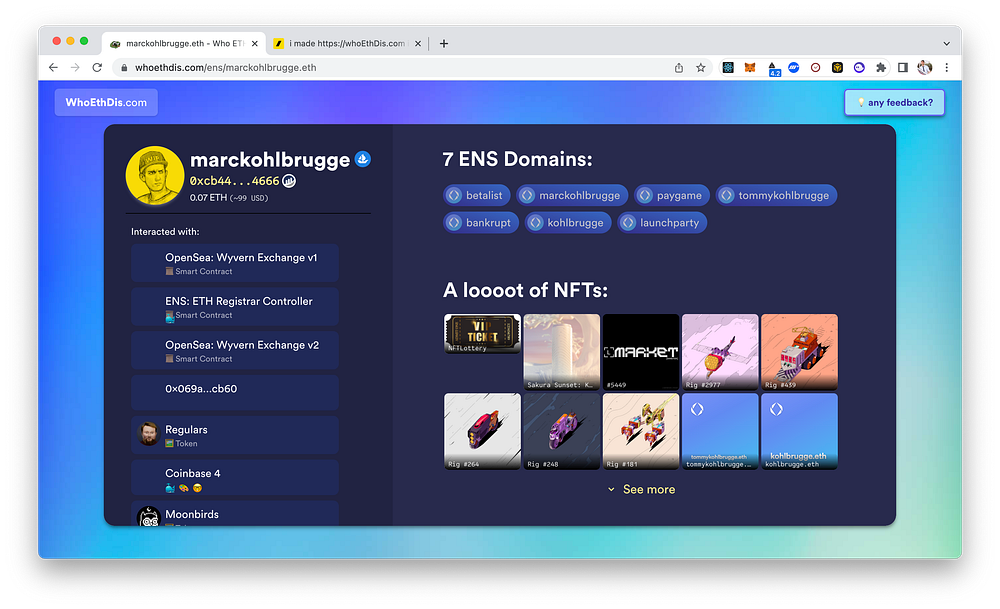Open the first teal extension icon

(x=728, y=68)
